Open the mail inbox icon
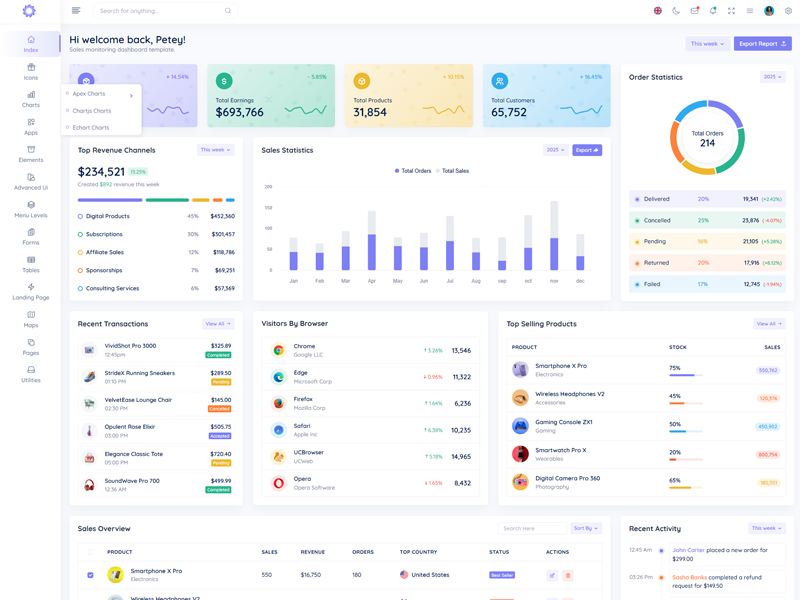 (x=695, y=11)
